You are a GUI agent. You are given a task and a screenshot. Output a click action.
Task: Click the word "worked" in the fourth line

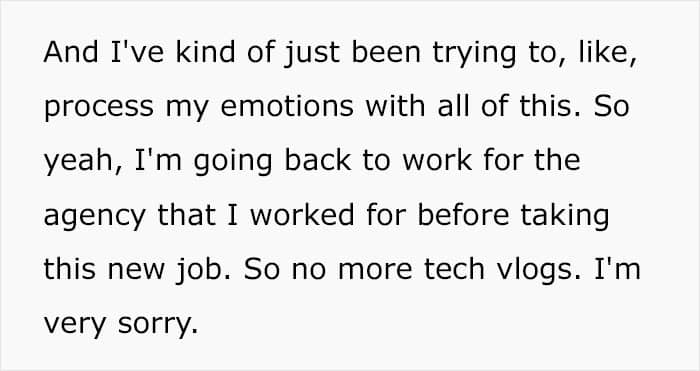[303, 215]
